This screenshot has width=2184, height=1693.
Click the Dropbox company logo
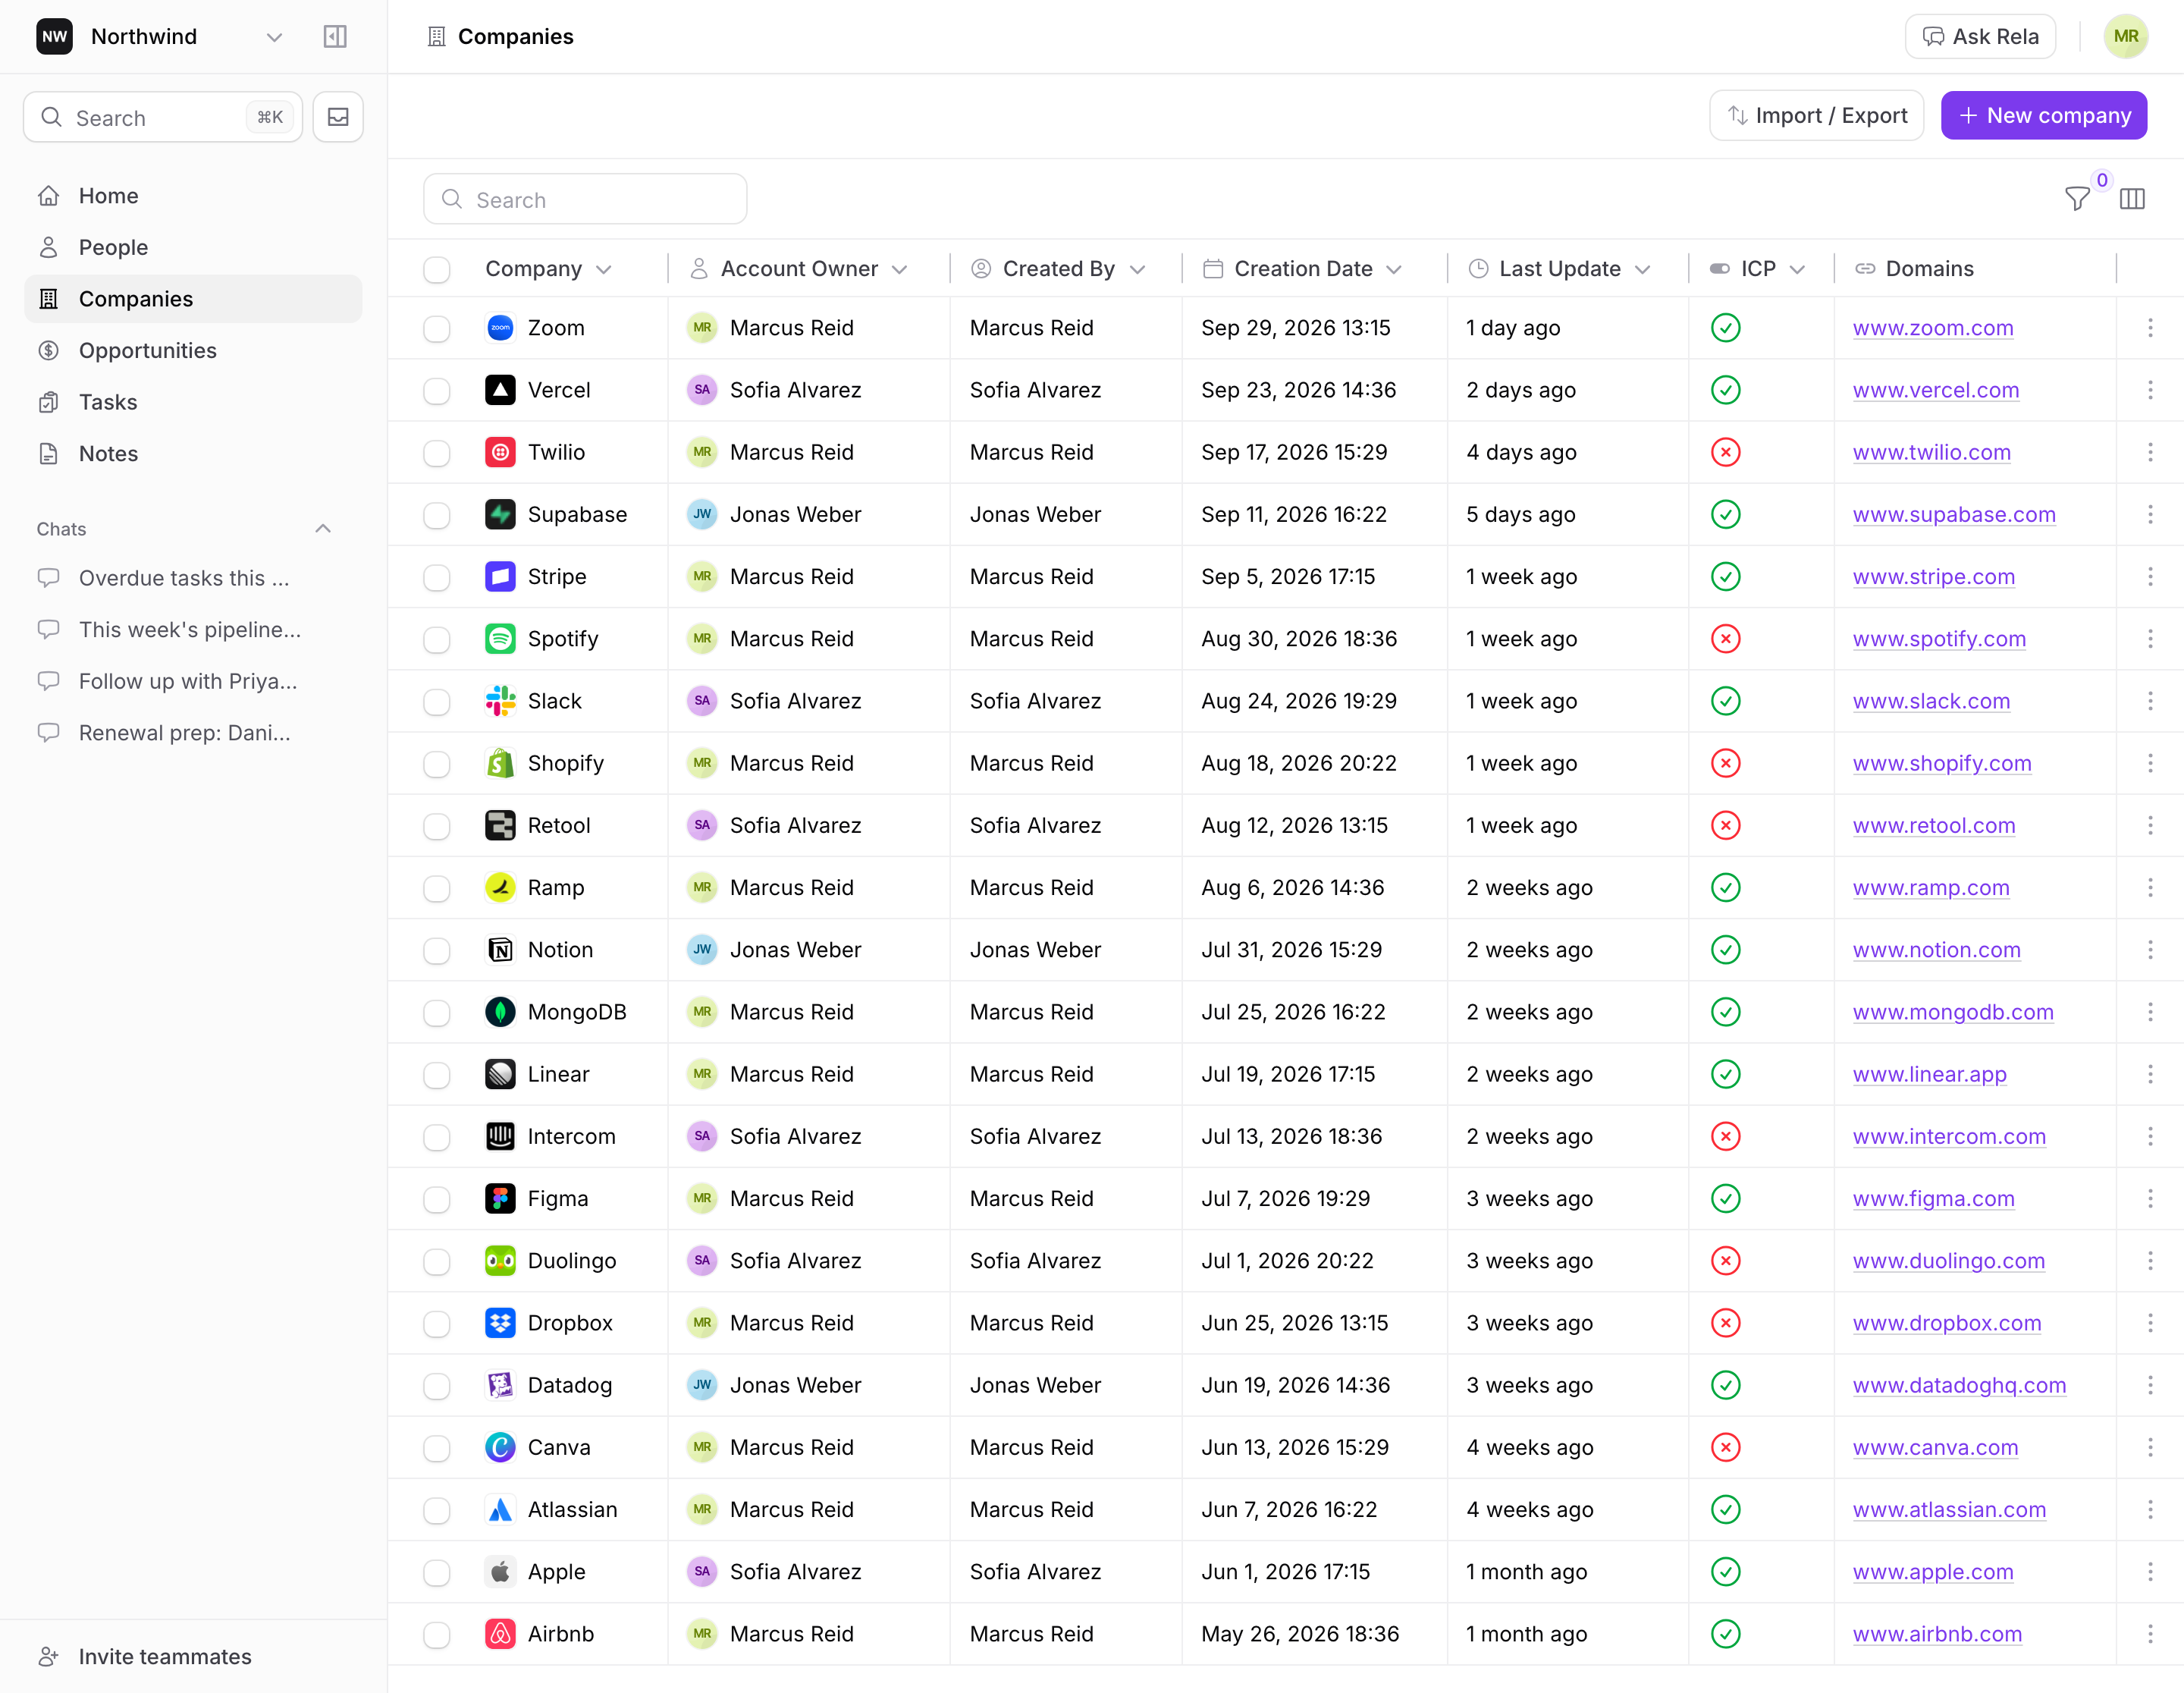click(x=500, y=1323)
